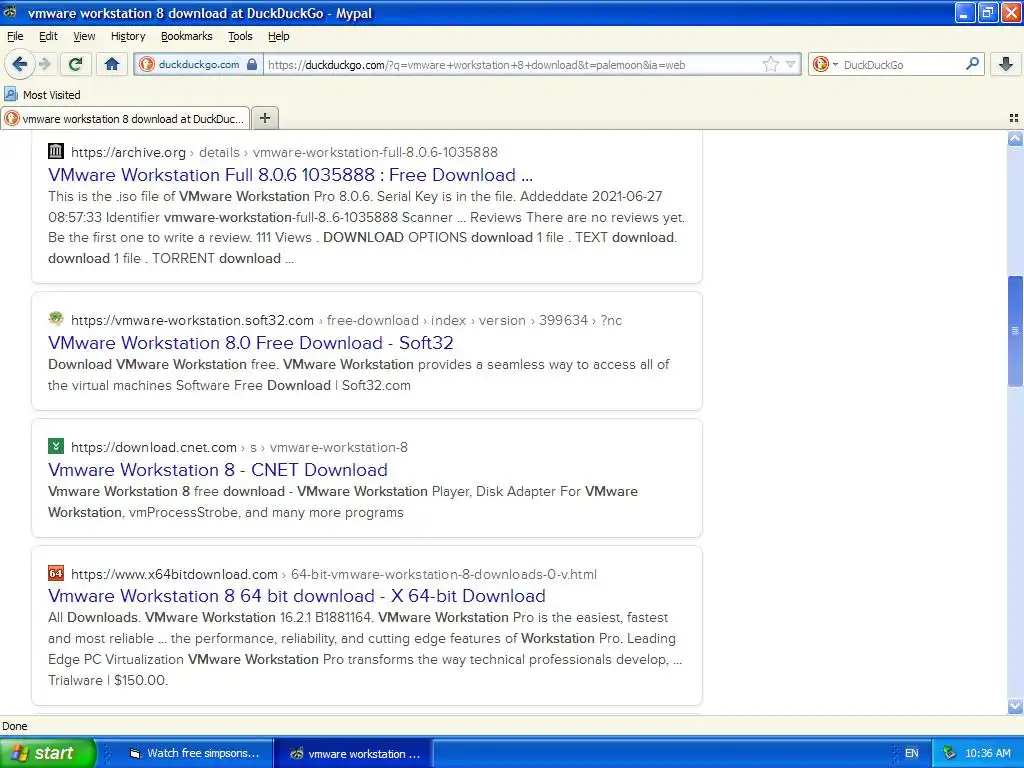Open the View menu

pos(84,36)
